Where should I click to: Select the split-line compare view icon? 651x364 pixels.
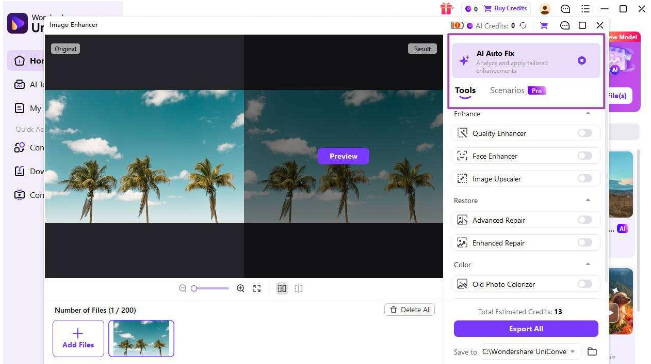click(299, 288)
